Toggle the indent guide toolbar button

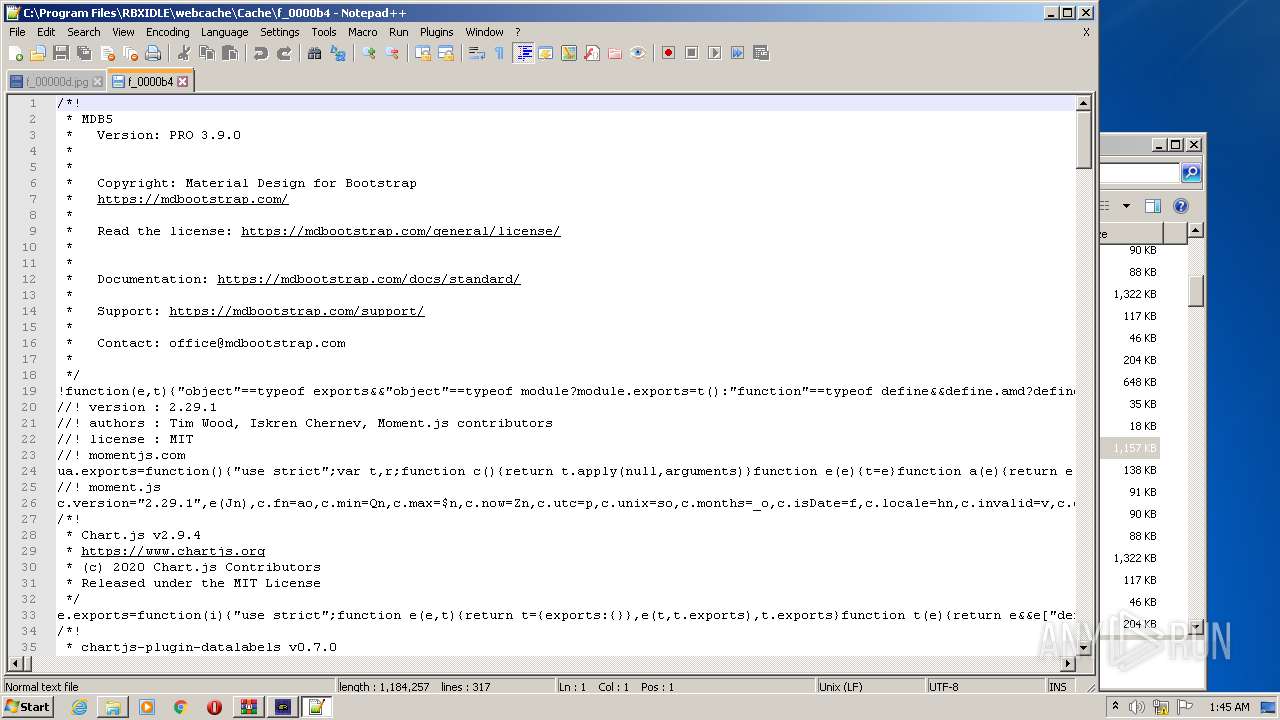point(523,53)
